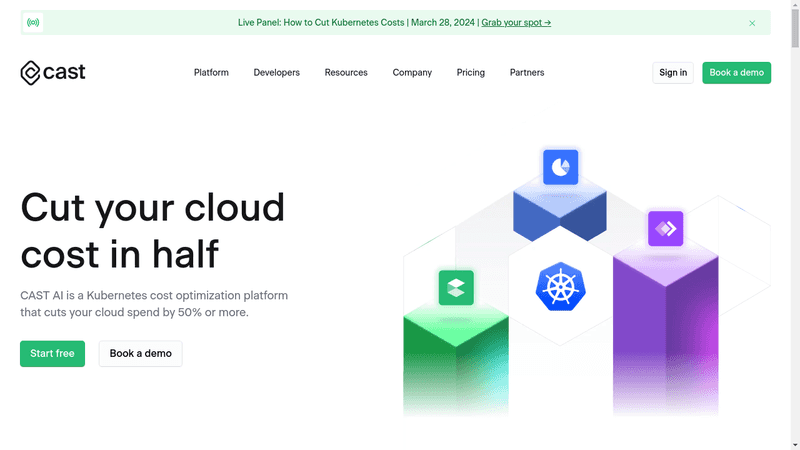Dismiss the Live Panel announcement banner
This screenshot has height=450, width=800.
pos(752,23)
